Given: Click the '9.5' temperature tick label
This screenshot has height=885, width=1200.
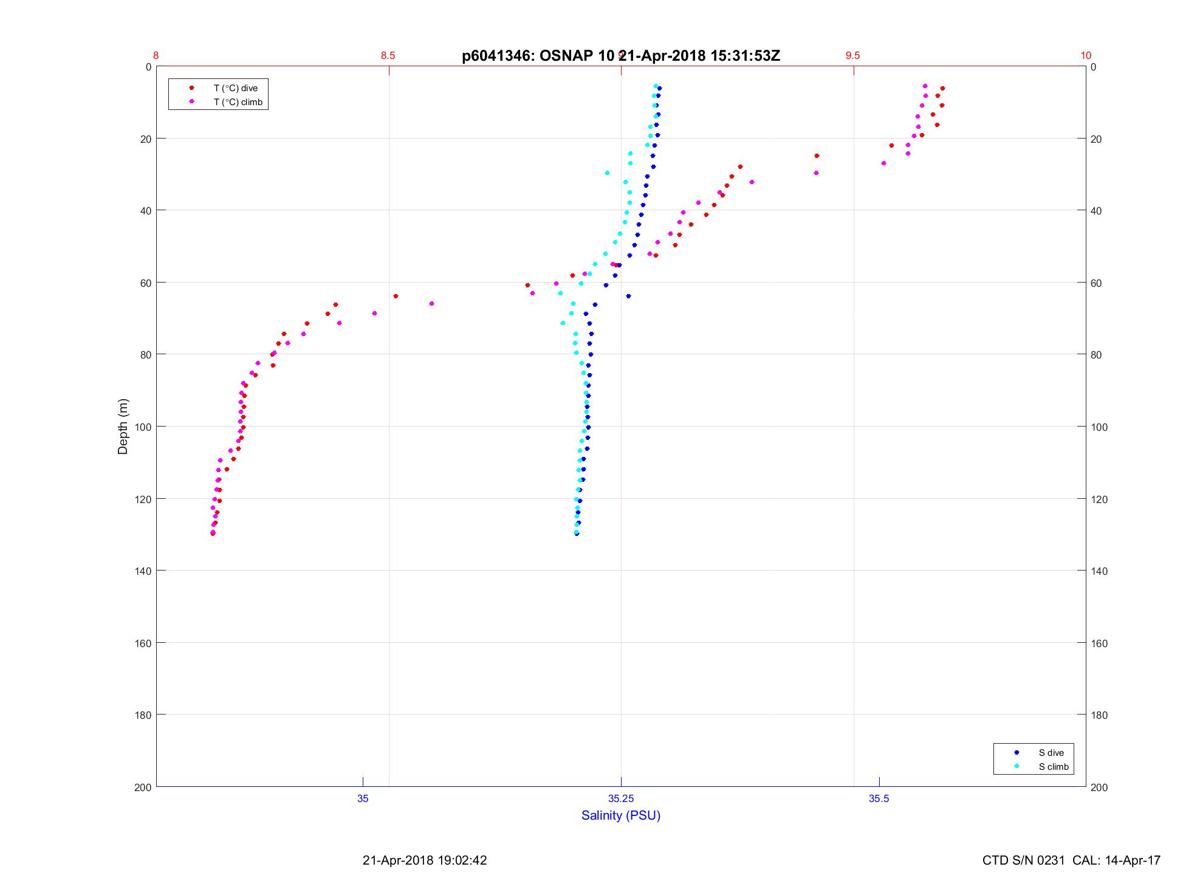Looking at the screenshot, I should [x=852, y=55].
